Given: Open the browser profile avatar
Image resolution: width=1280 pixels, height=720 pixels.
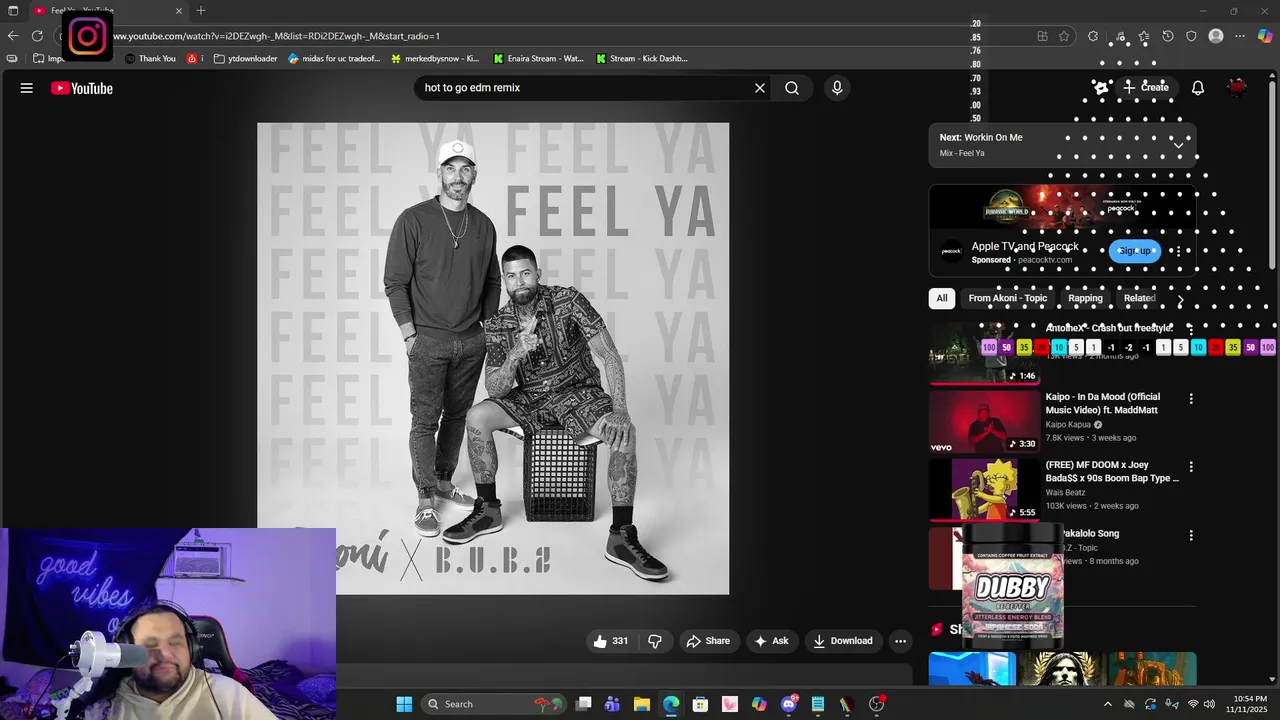Looking at the screenshot, I should click(1216, 36).
